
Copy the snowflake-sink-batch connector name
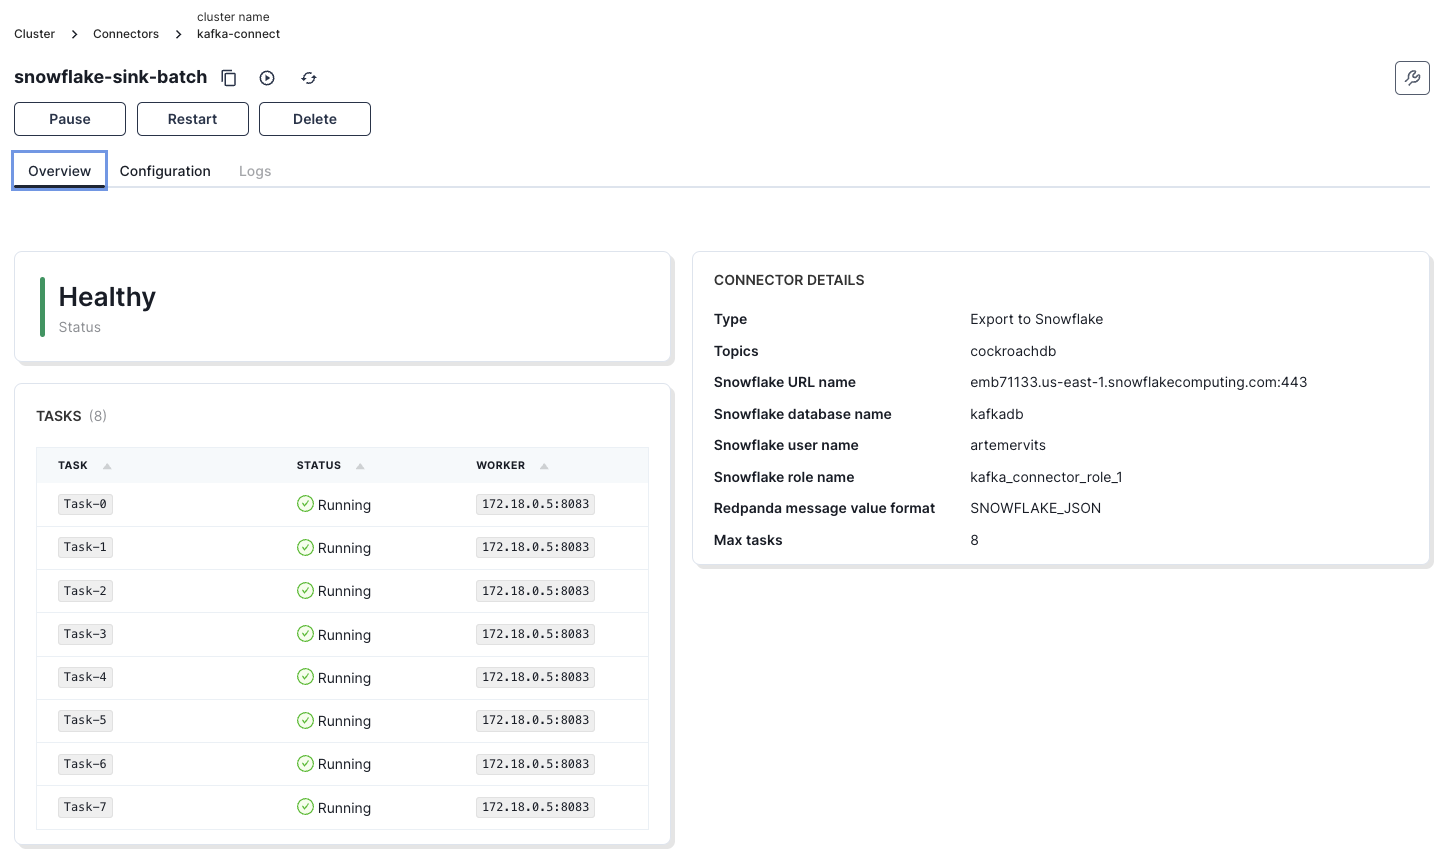tap(229, 78)
